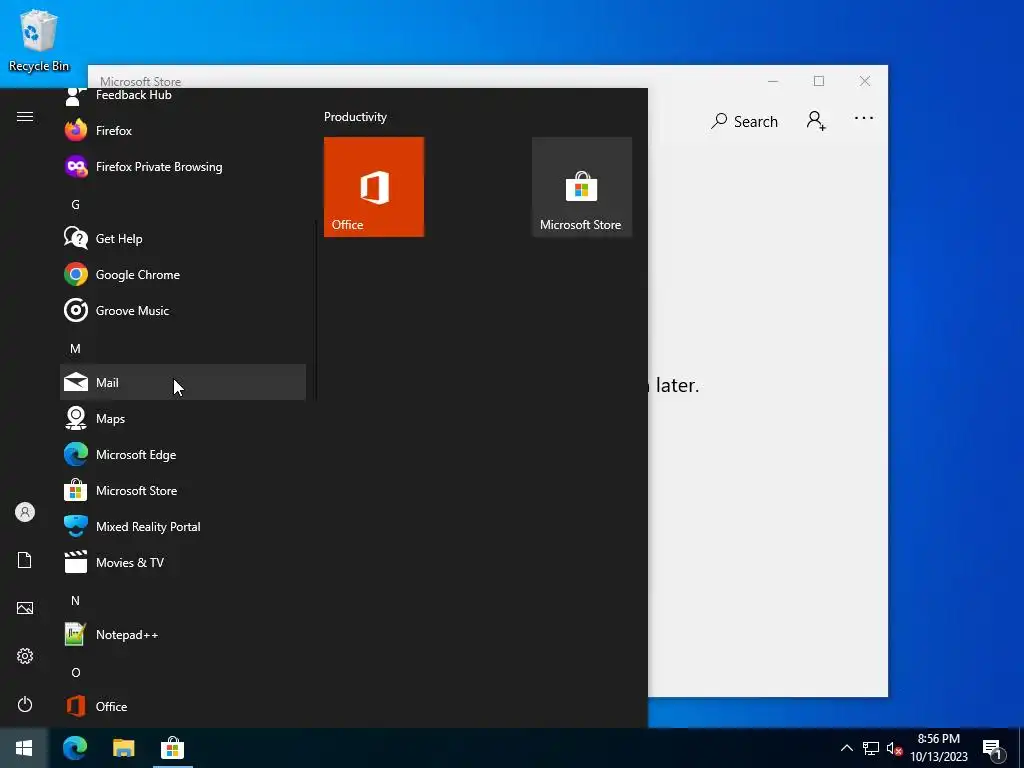Click the network tray icon
The image size is (1024, 768).
point(871,748)
